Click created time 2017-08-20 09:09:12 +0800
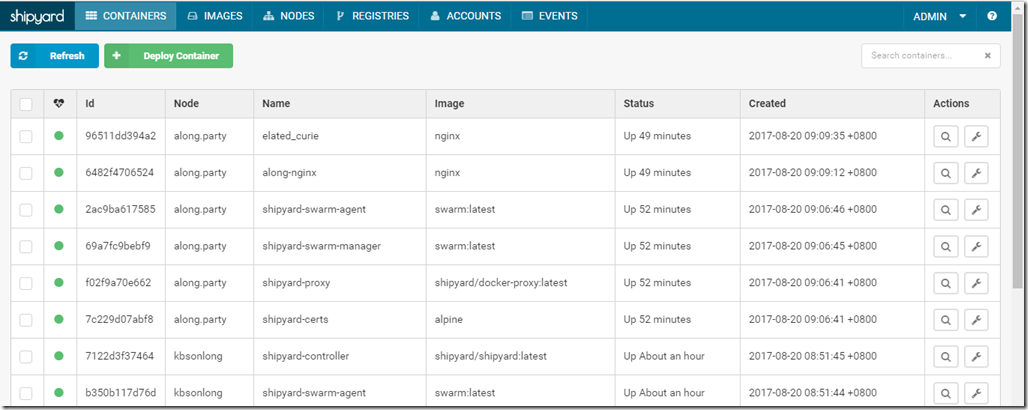This screenshot has height=410, width=1028. click(x=812, y=173)
